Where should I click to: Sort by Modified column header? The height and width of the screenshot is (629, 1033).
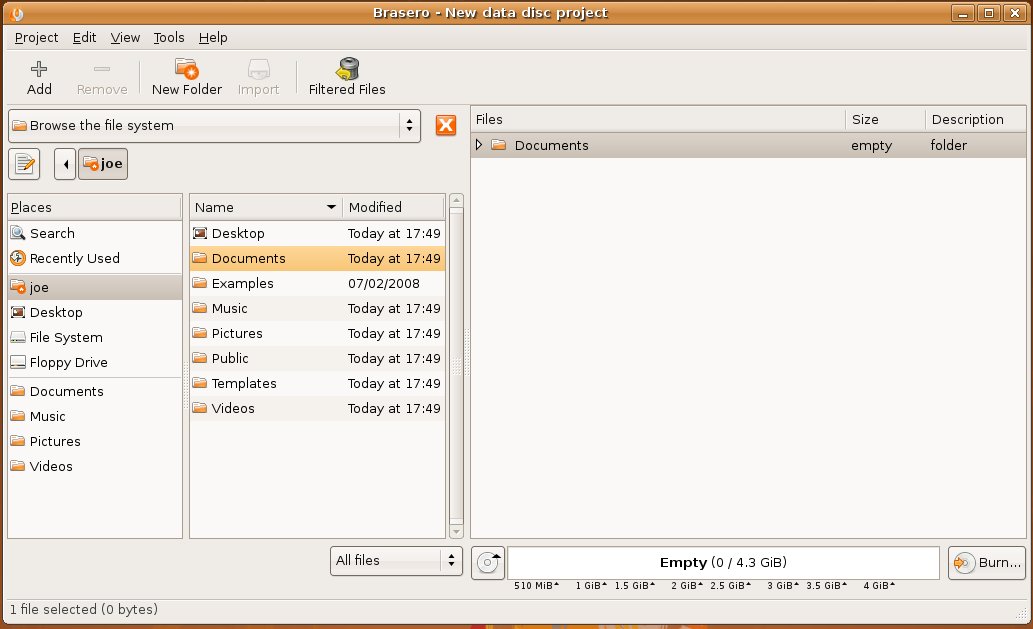click(394, 207)
